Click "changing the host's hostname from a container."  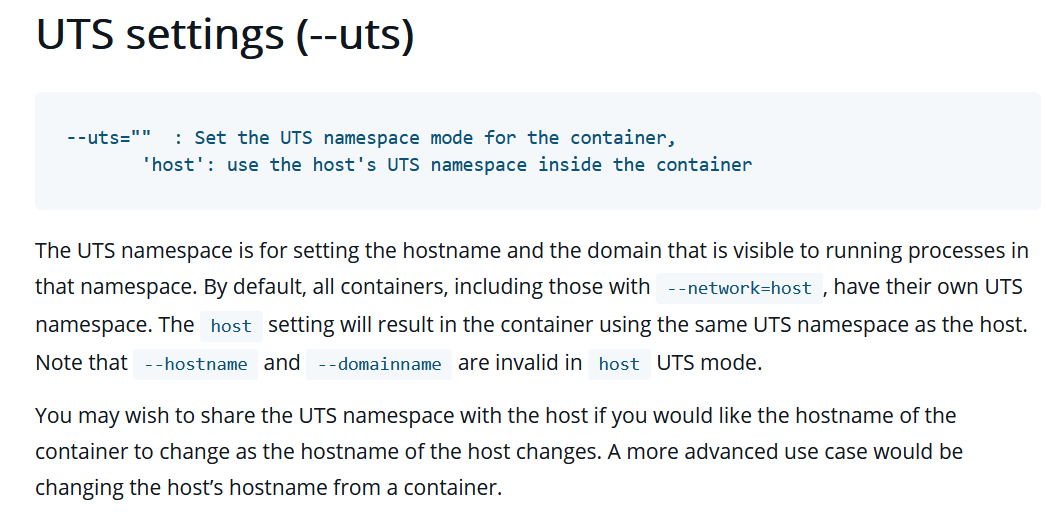[x=268, y=487]
